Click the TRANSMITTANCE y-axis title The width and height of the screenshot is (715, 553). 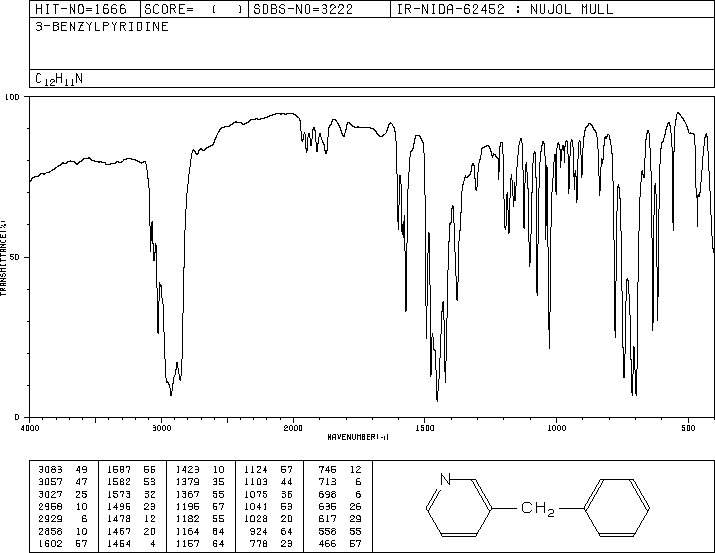[4, 258]
